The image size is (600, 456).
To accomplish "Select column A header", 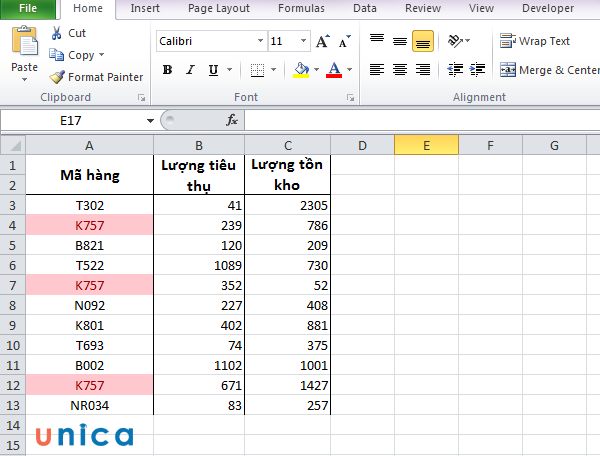I will (89, 145).
